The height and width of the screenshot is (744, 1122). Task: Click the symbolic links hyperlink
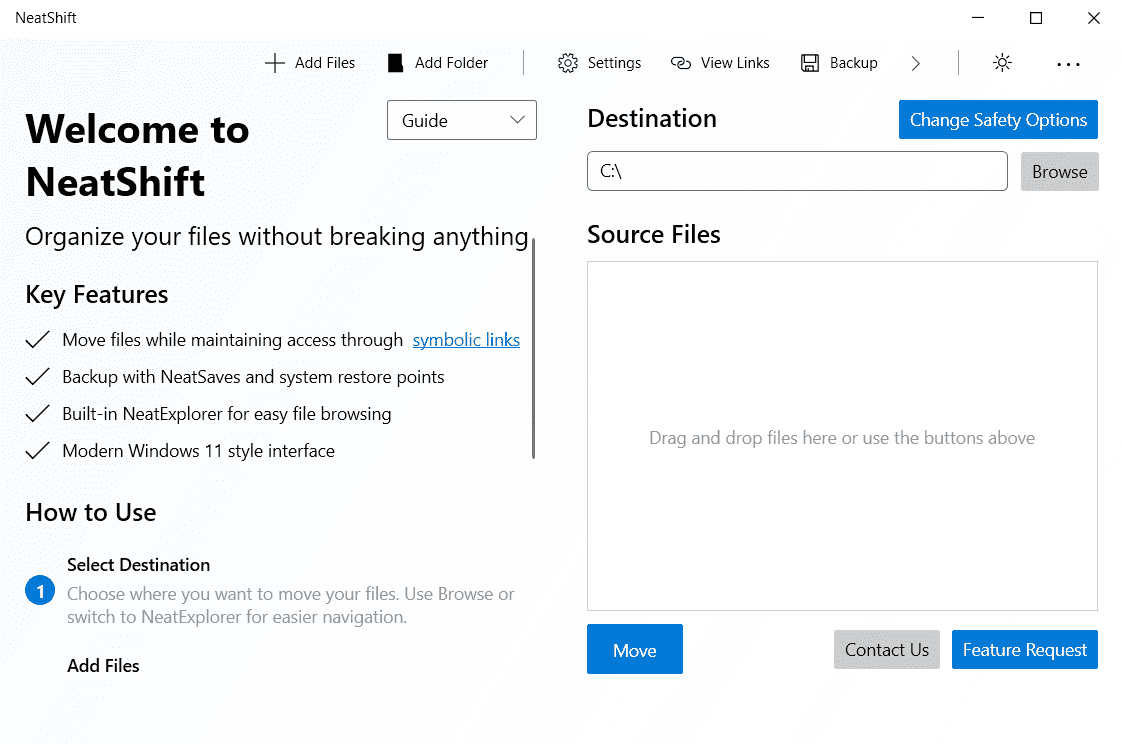tap(466, 340)
